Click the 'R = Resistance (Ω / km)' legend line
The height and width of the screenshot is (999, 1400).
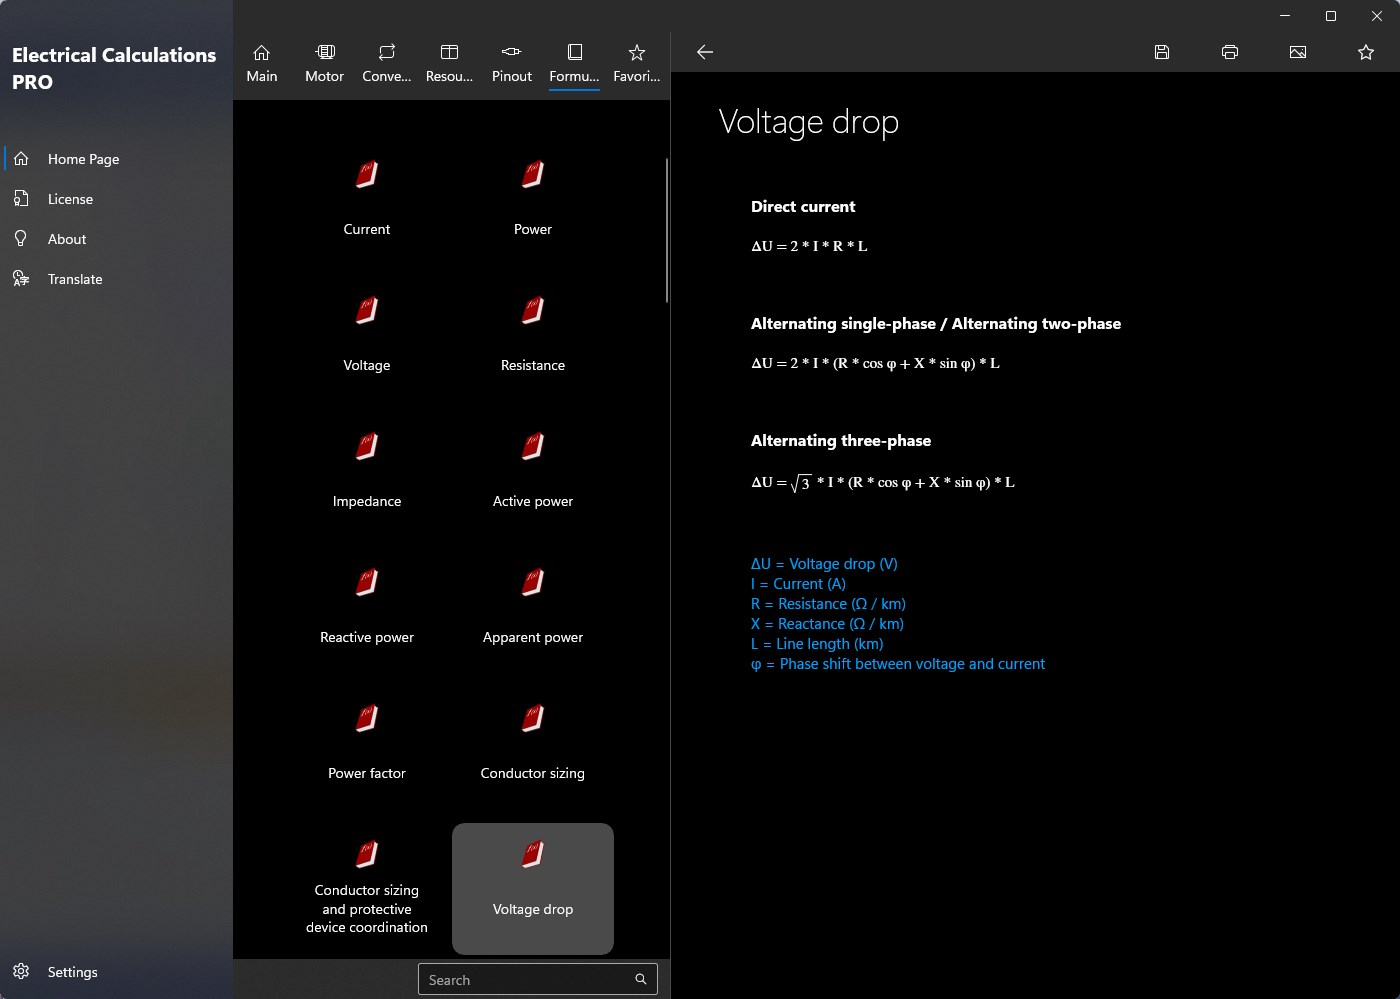[x=828, y=604]
